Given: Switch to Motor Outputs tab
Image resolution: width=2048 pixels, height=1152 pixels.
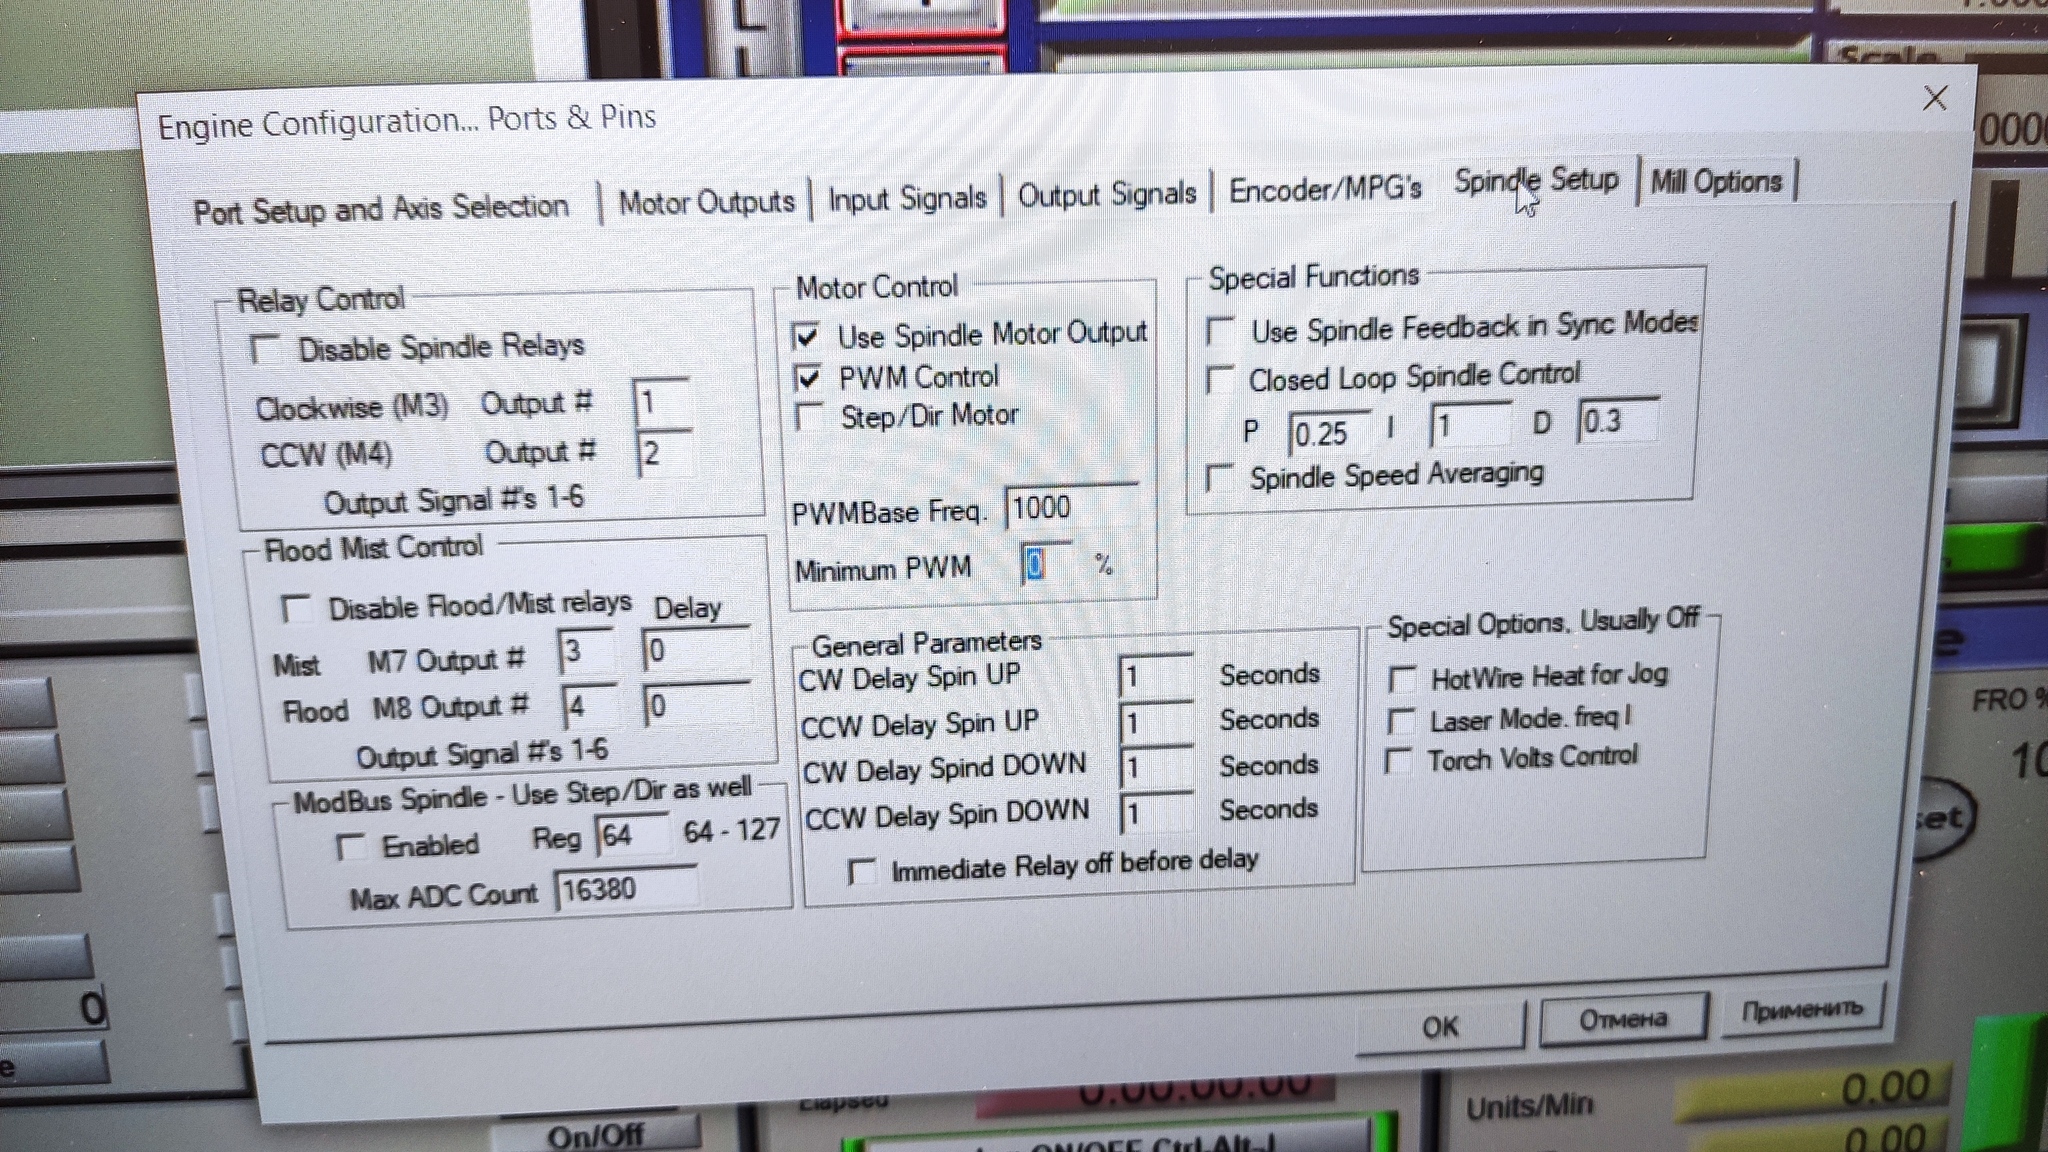Looking at the screenshot, I should coord(706,203).
